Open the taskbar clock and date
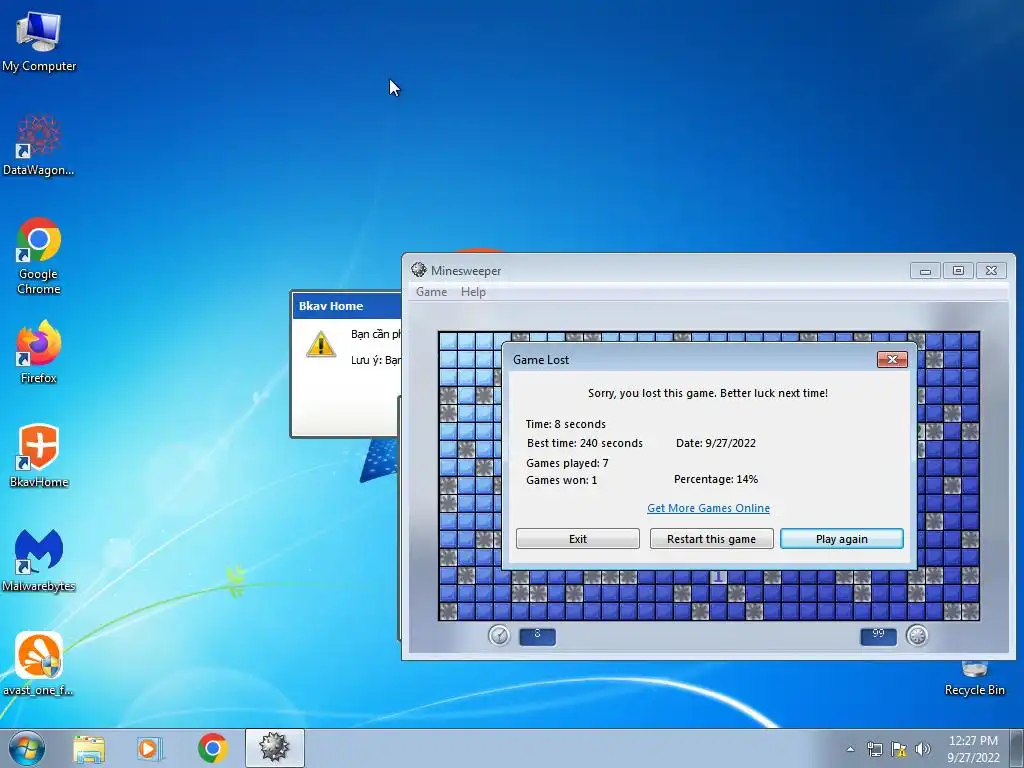The height and width of the screenshot is (768, 1024). (x=973, y=749)
